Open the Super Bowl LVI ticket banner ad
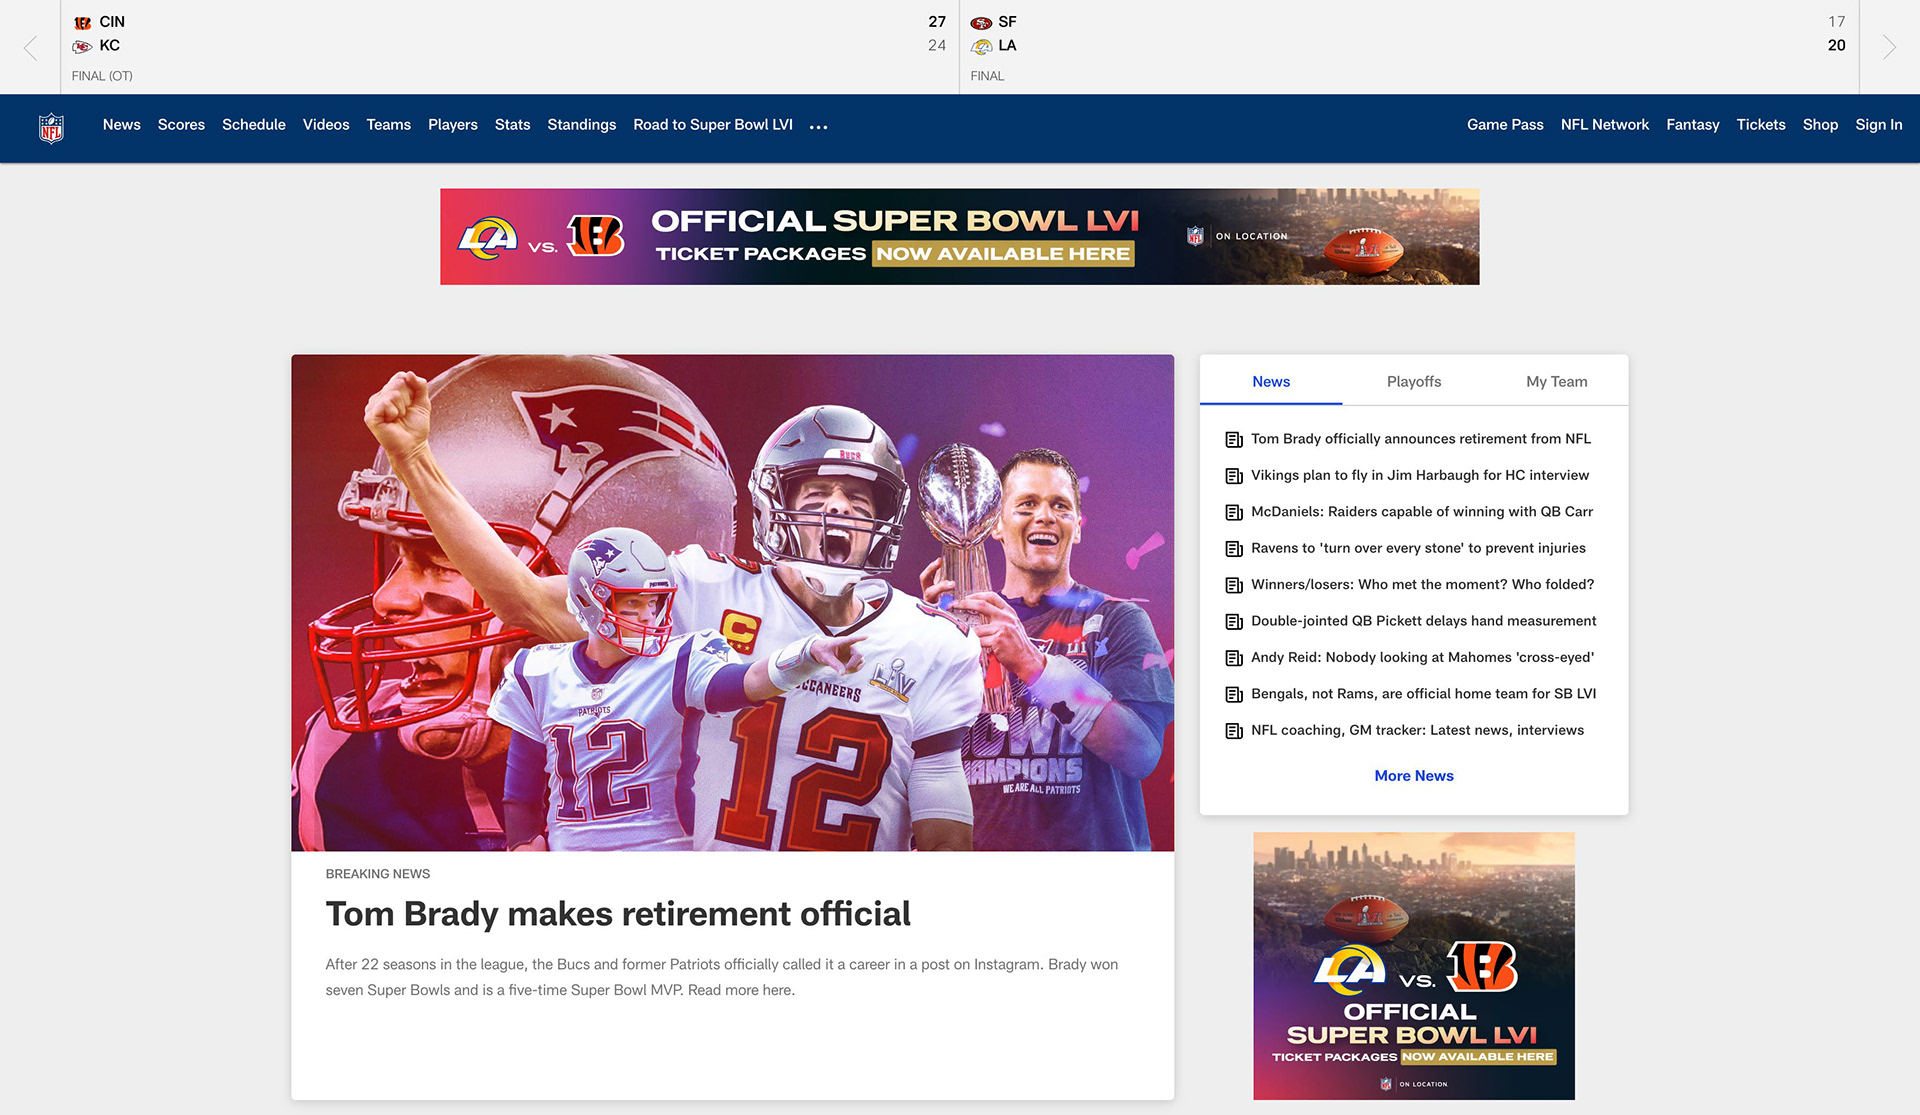 tap(959, 237)
